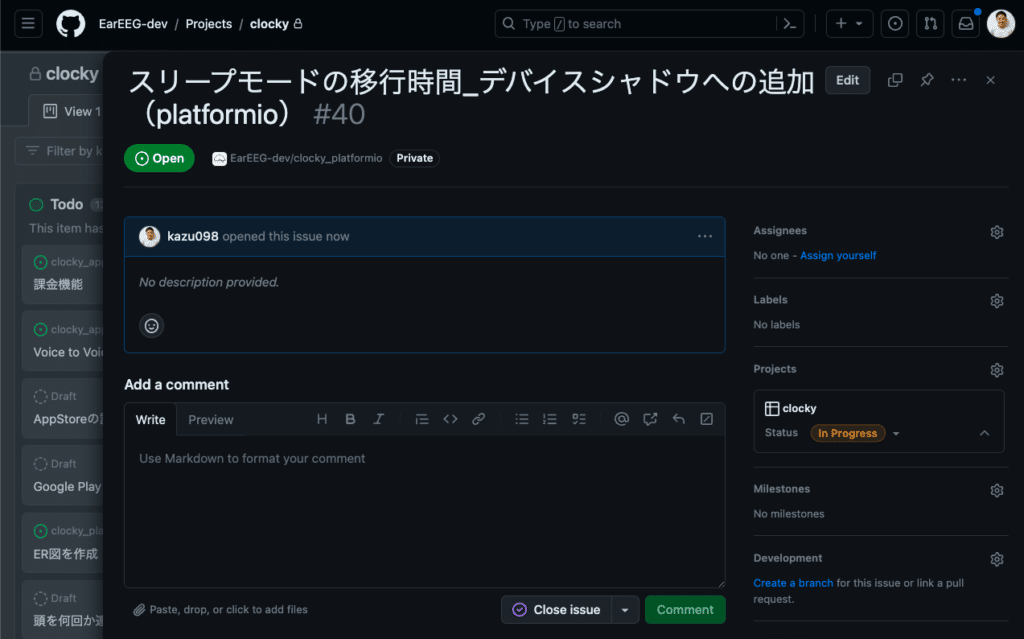Click Assign yourself link
The height and width of the screenshot is (639, 1024).
pos(838,255)
